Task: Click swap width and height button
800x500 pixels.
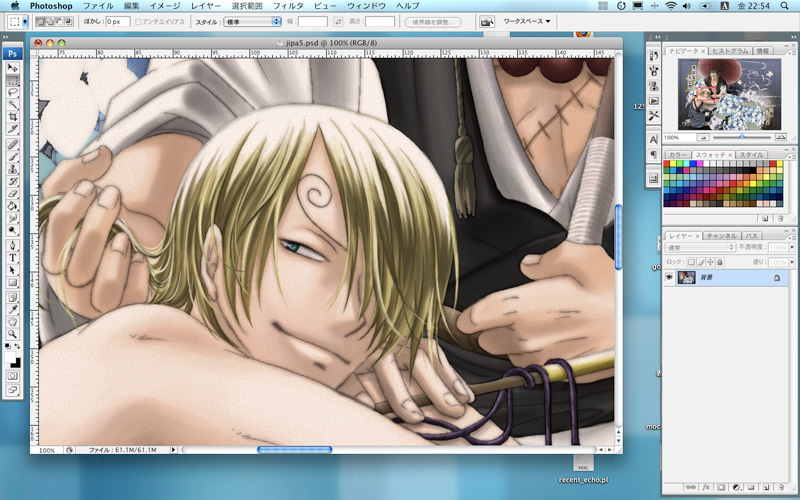Action: point(338,22)
